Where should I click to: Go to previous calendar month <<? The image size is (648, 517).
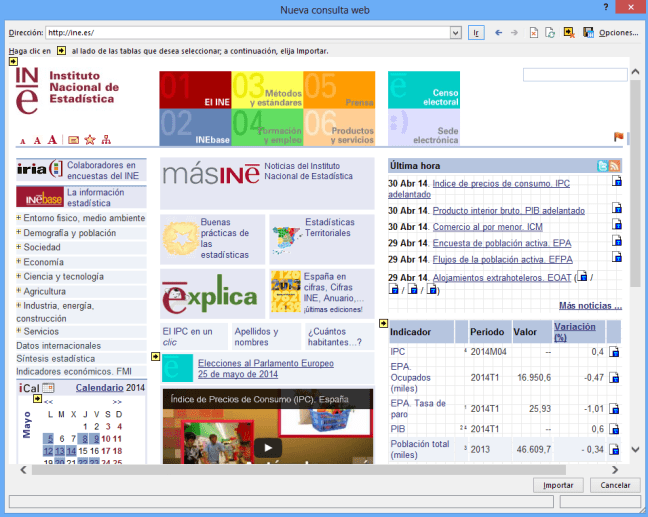(x=48, y=402)
